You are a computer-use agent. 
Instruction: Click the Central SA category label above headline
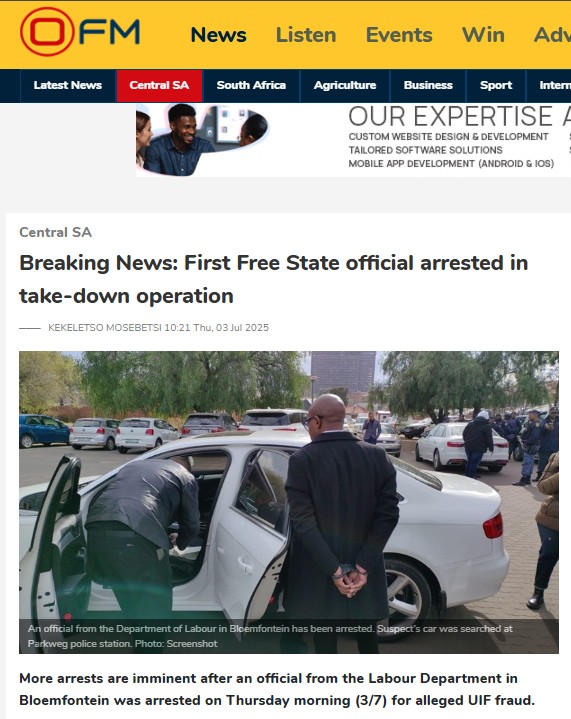[x=55, y=232]
